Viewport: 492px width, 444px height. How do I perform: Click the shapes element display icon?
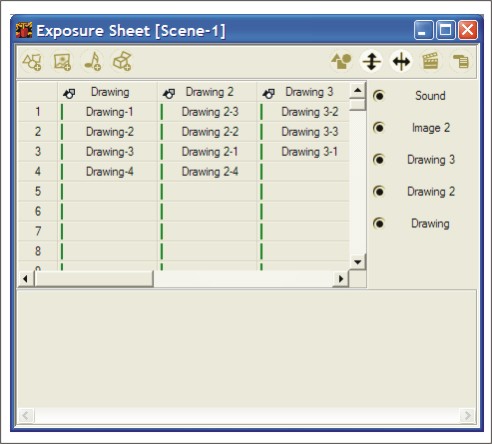click(341, 62)
